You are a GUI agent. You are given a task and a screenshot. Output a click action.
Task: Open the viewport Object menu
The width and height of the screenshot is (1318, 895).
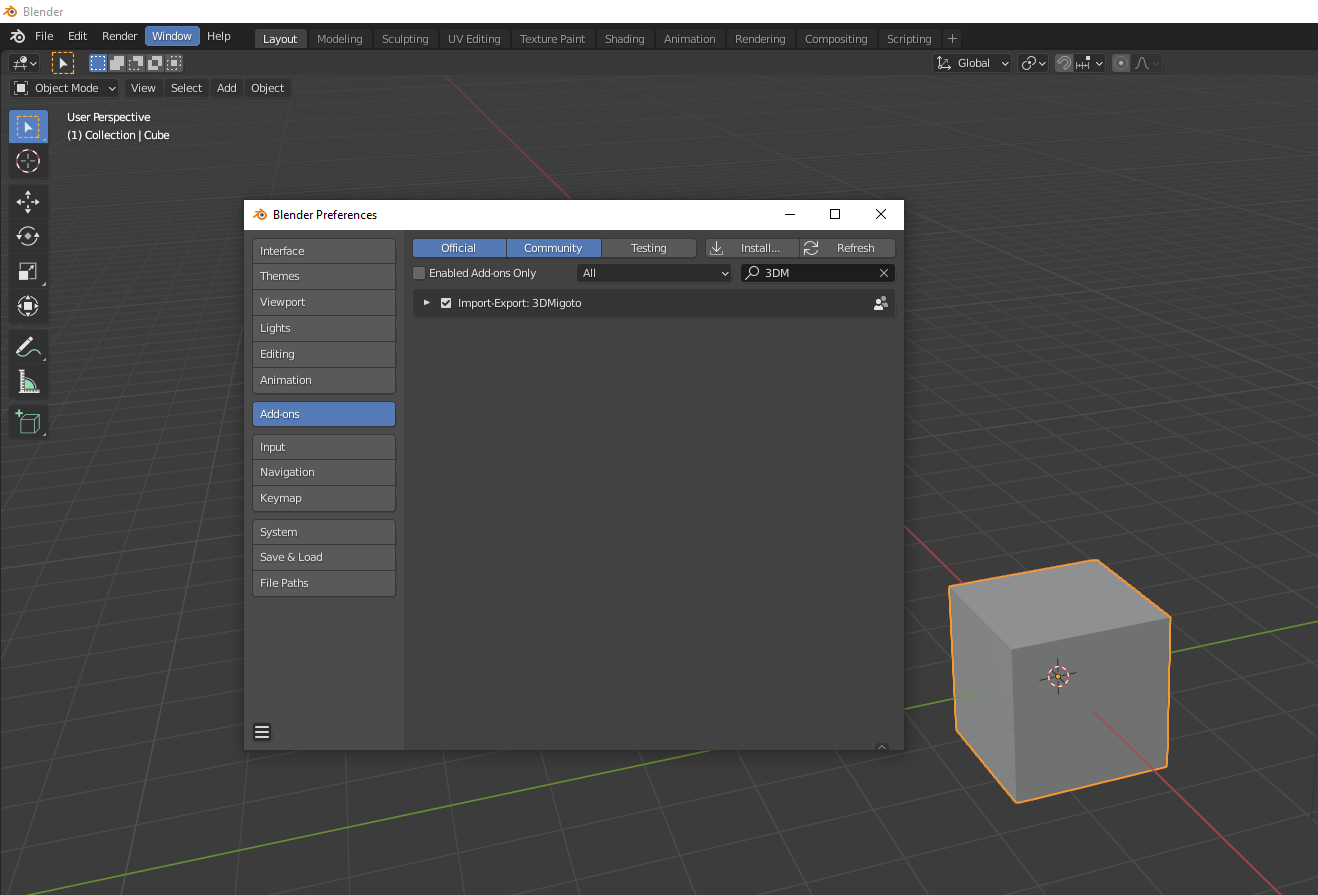pyautogui.click(x=268, y=88)
